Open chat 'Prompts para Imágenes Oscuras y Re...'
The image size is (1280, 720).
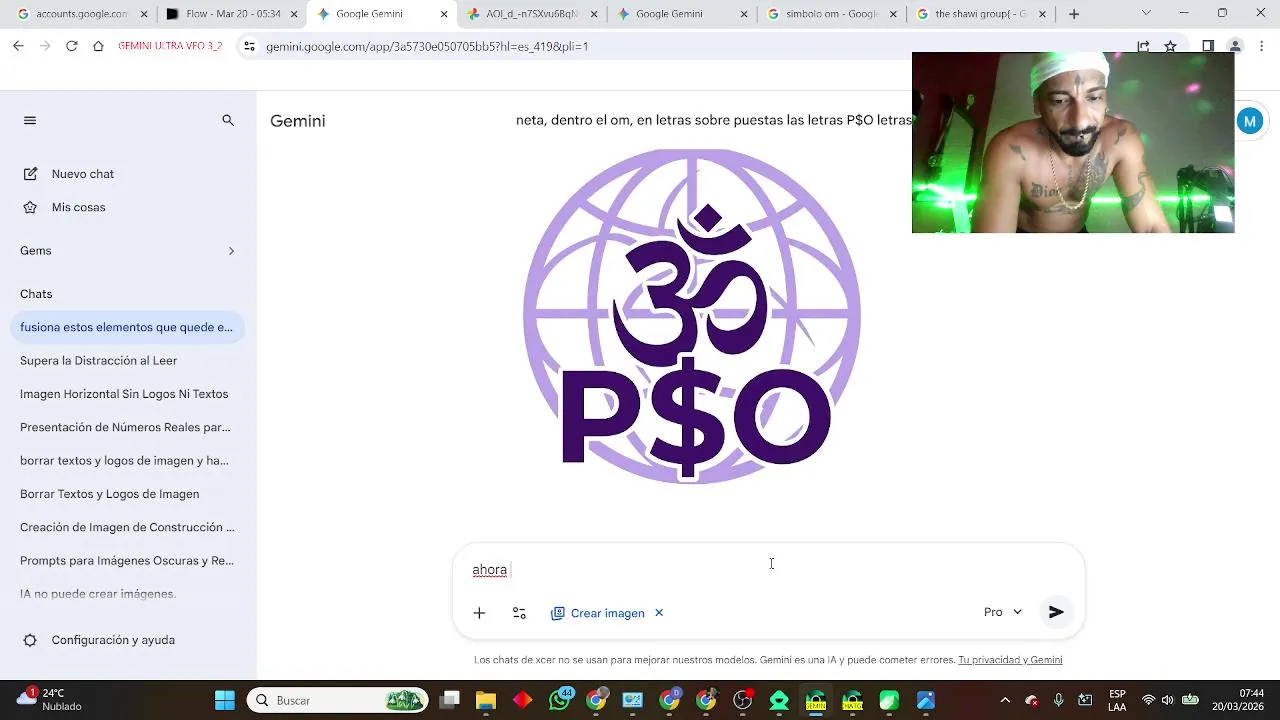127,561
